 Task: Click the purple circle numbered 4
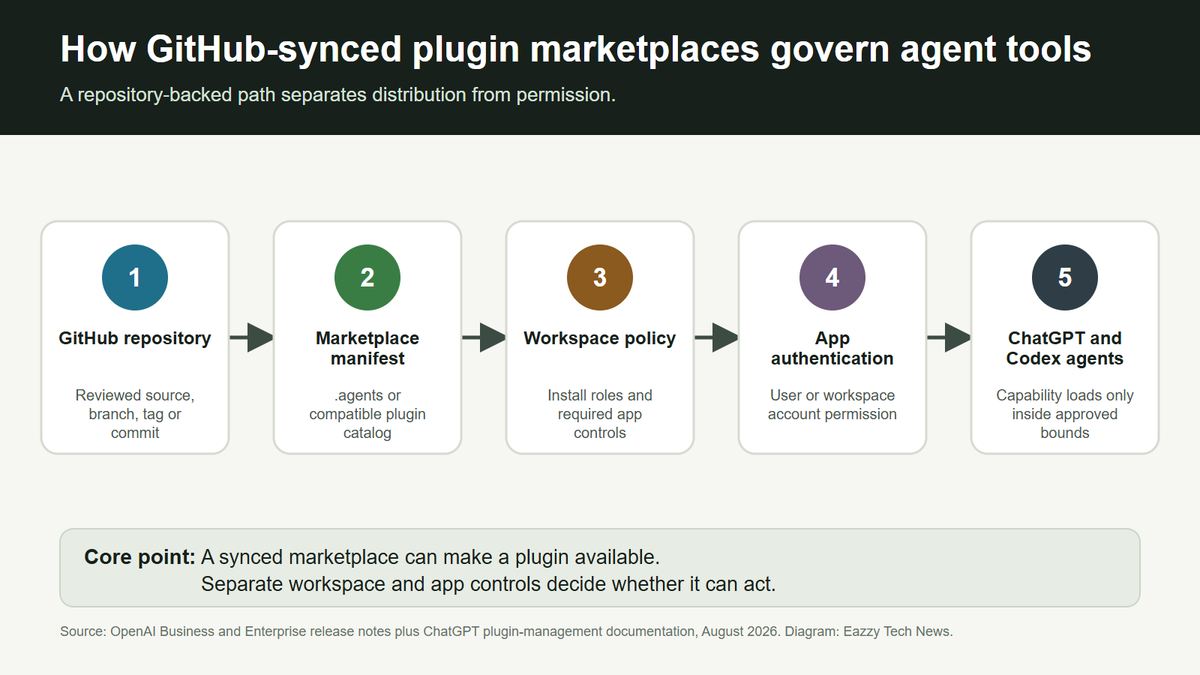pos(832,277)
